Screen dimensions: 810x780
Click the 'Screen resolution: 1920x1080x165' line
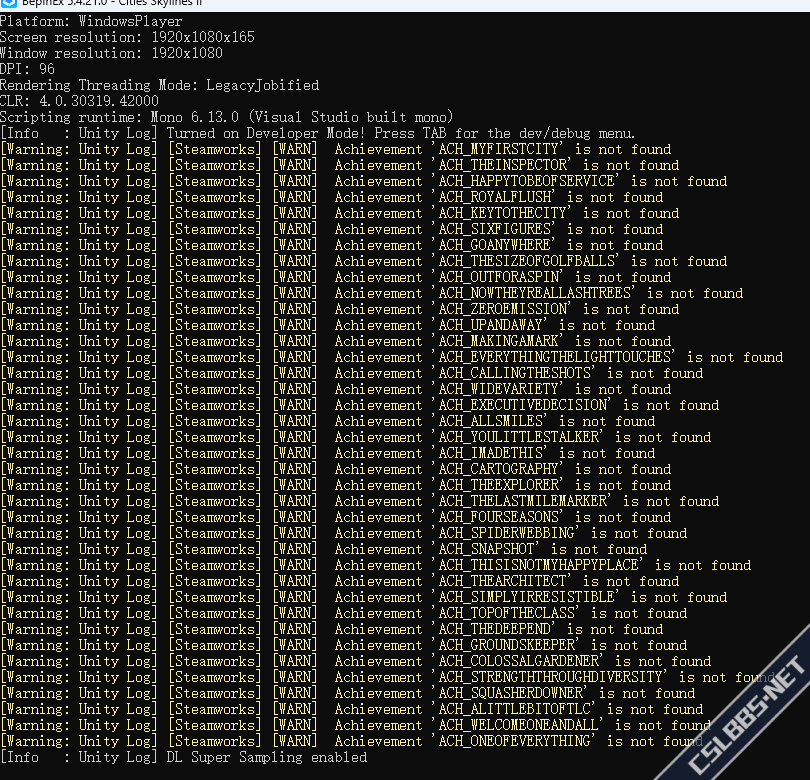(127, 37)
